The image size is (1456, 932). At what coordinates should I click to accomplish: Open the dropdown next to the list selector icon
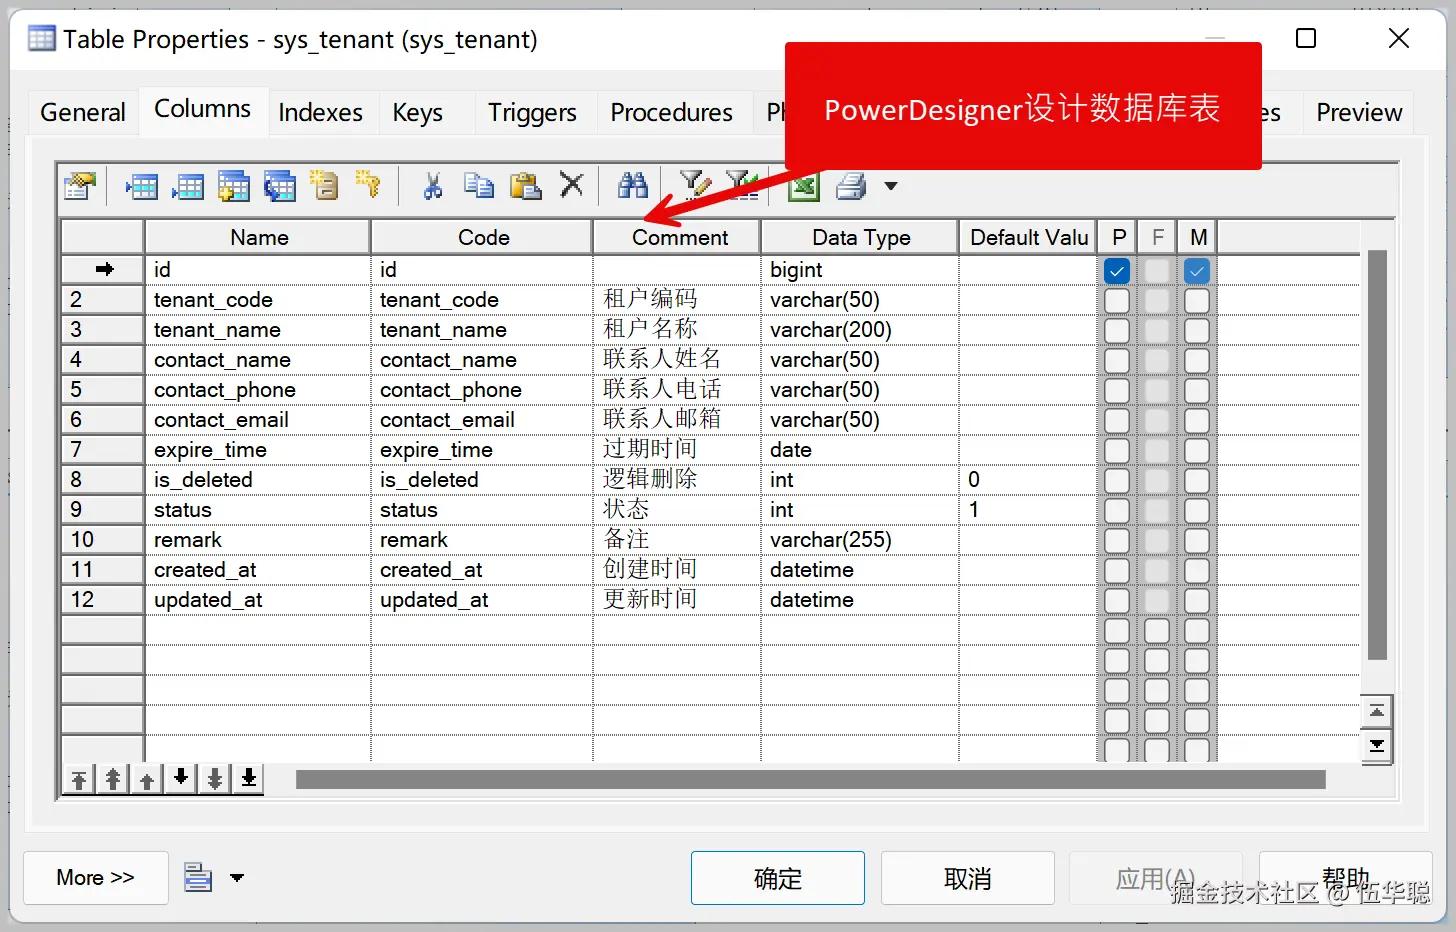coord(237,877)
